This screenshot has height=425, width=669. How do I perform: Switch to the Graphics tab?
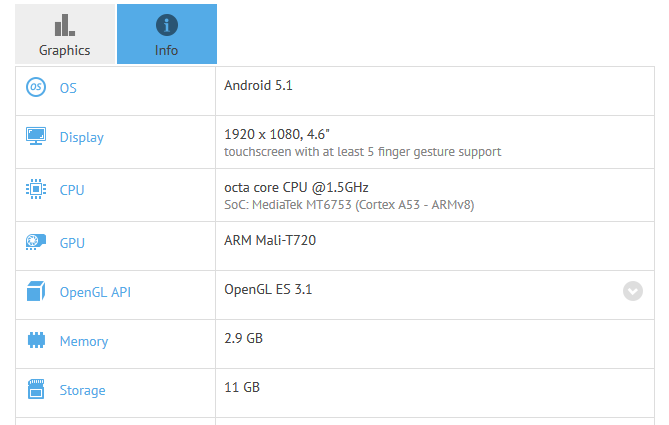click(x=65, y=35)
